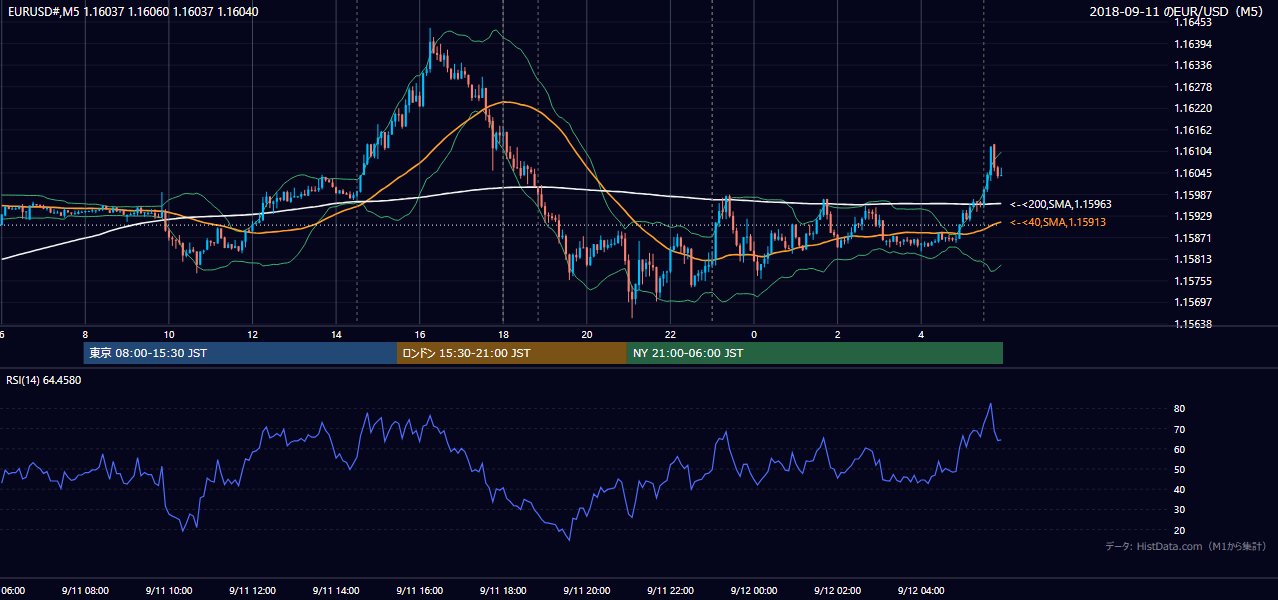Click price axis value 1.16104
Viewport: 1278px width, 600px height.
tap(1192, 151)
